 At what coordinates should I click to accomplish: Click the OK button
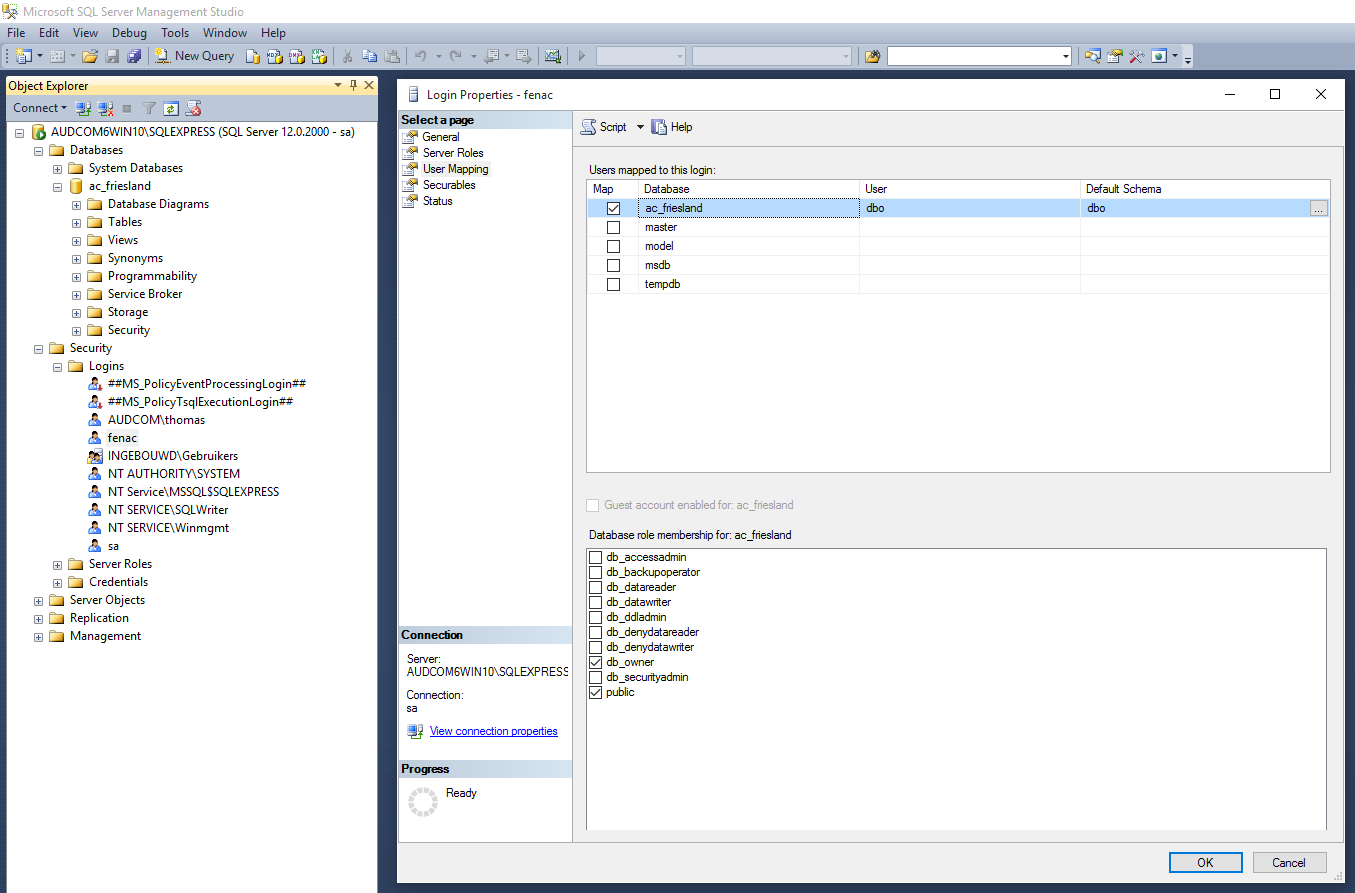(x=1205, y=862)
